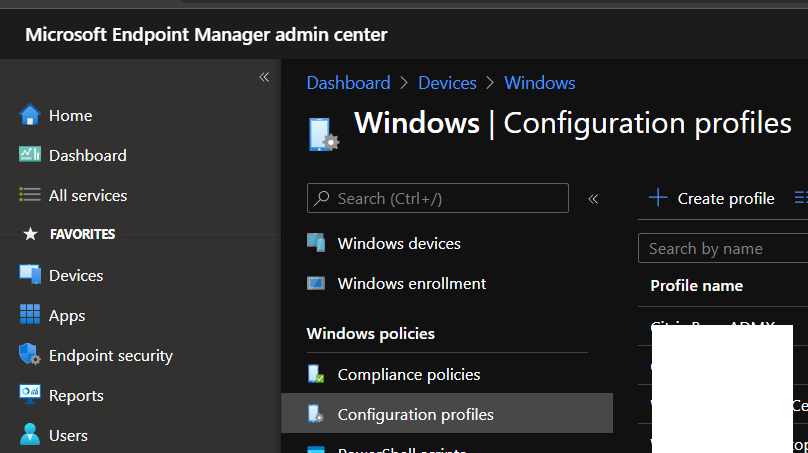Open Devices using its sidebar icon
The height and width of the screenshot is (453, 808).
click(30, 275)
